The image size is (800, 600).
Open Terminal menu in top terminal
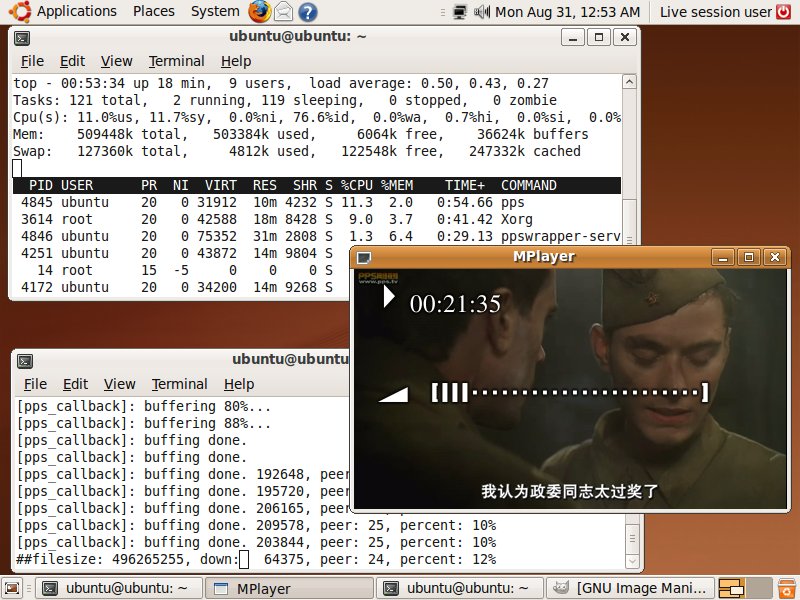pyautogui.click(x=177, y=61)
